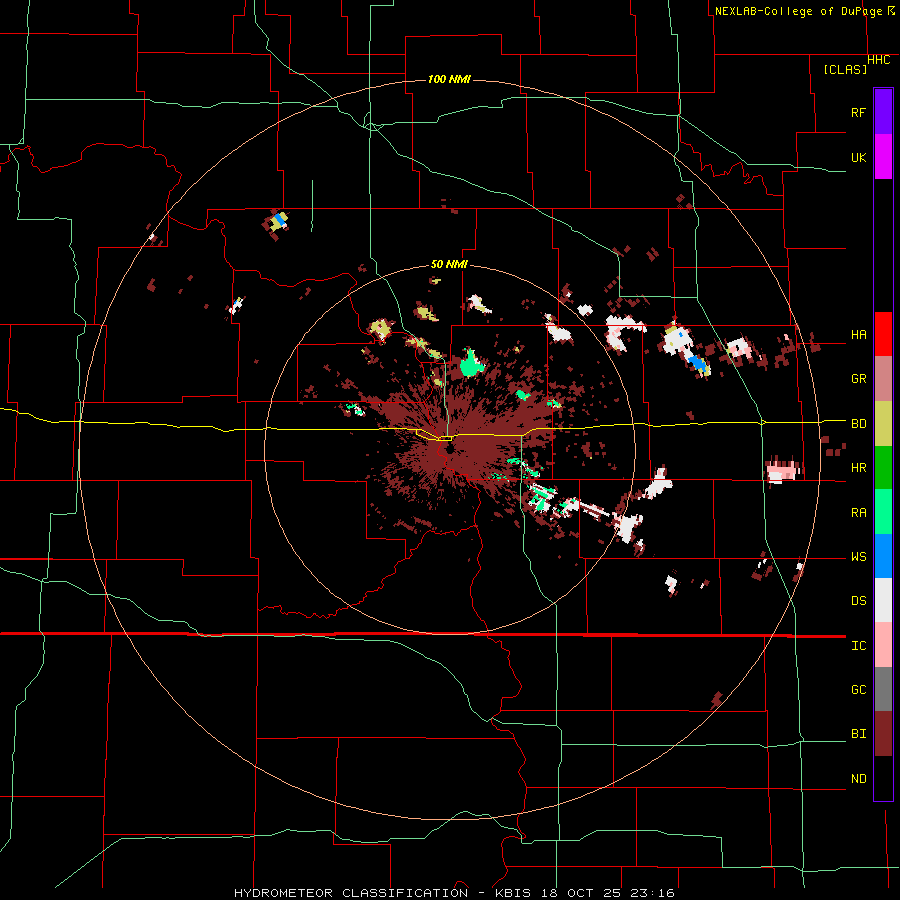Viewport: 900px width, 900px height.
Task: Click the HR dark green legend swatch
Action: click(883, 468)
